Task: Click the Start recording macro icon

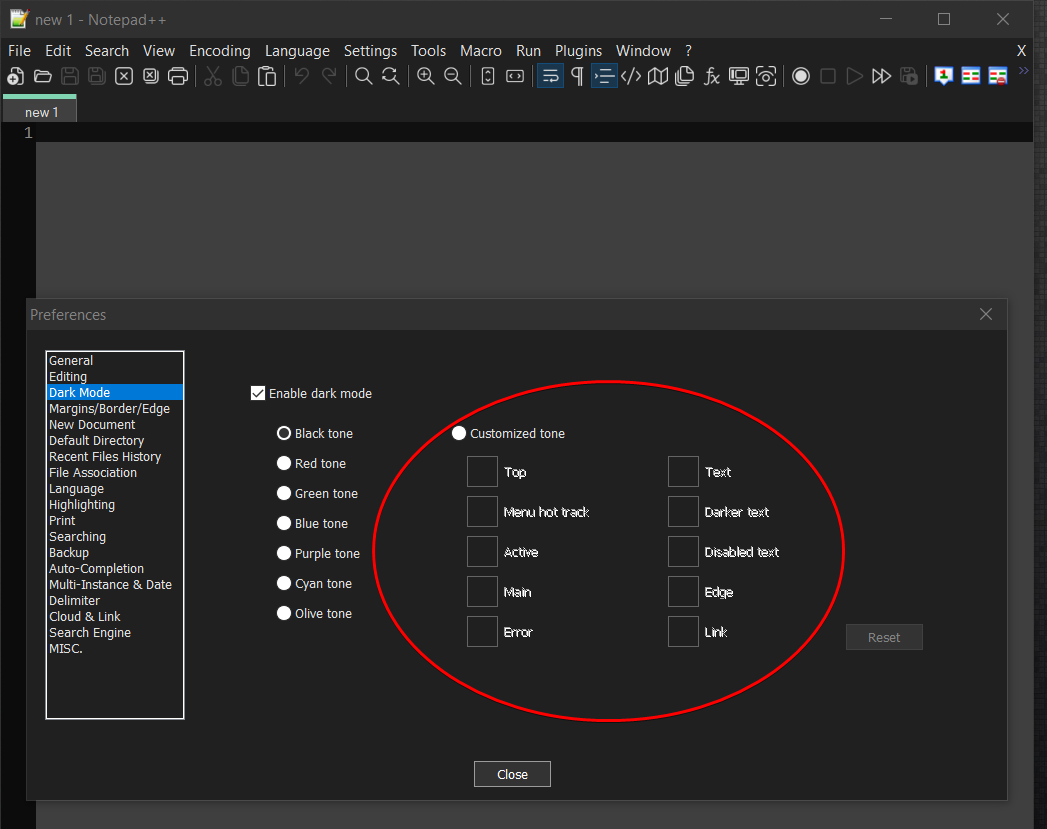Action: pos(801,76)
